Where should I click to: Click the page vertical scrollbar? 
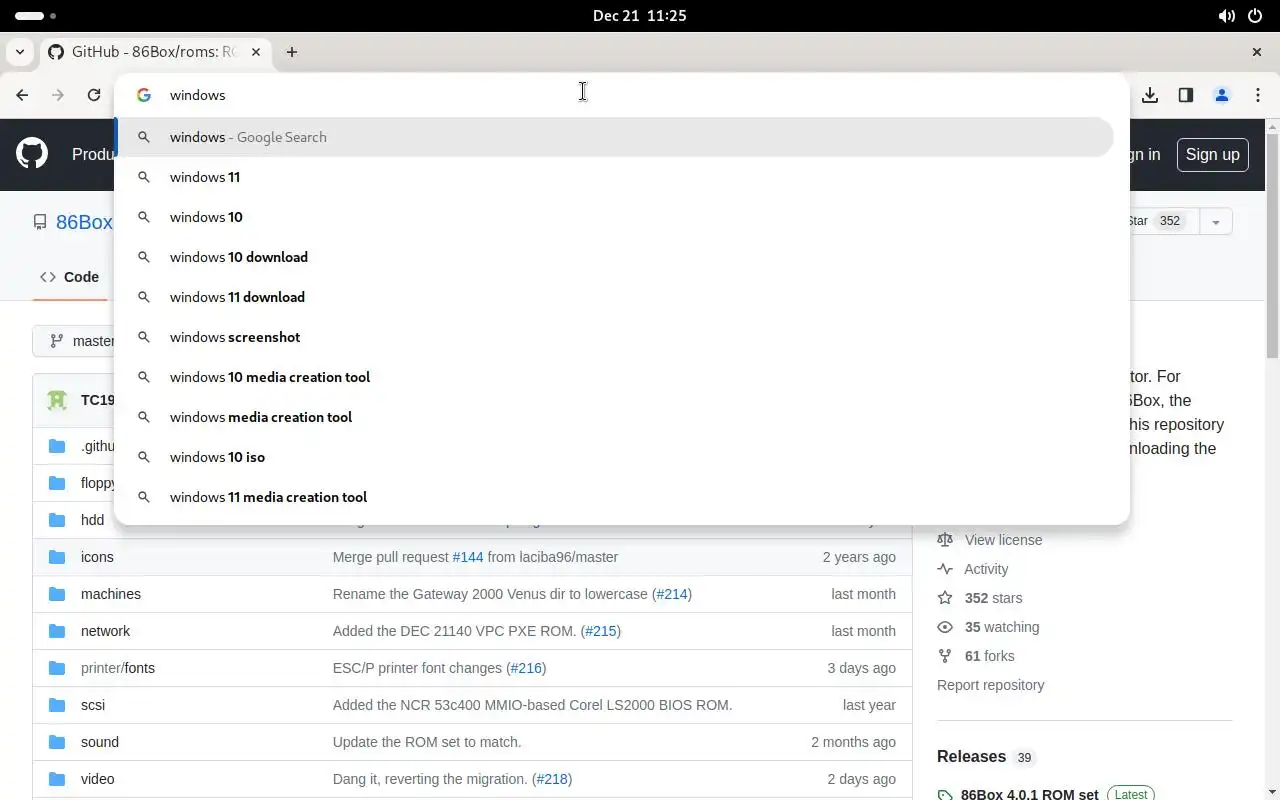pos(1272,246)
